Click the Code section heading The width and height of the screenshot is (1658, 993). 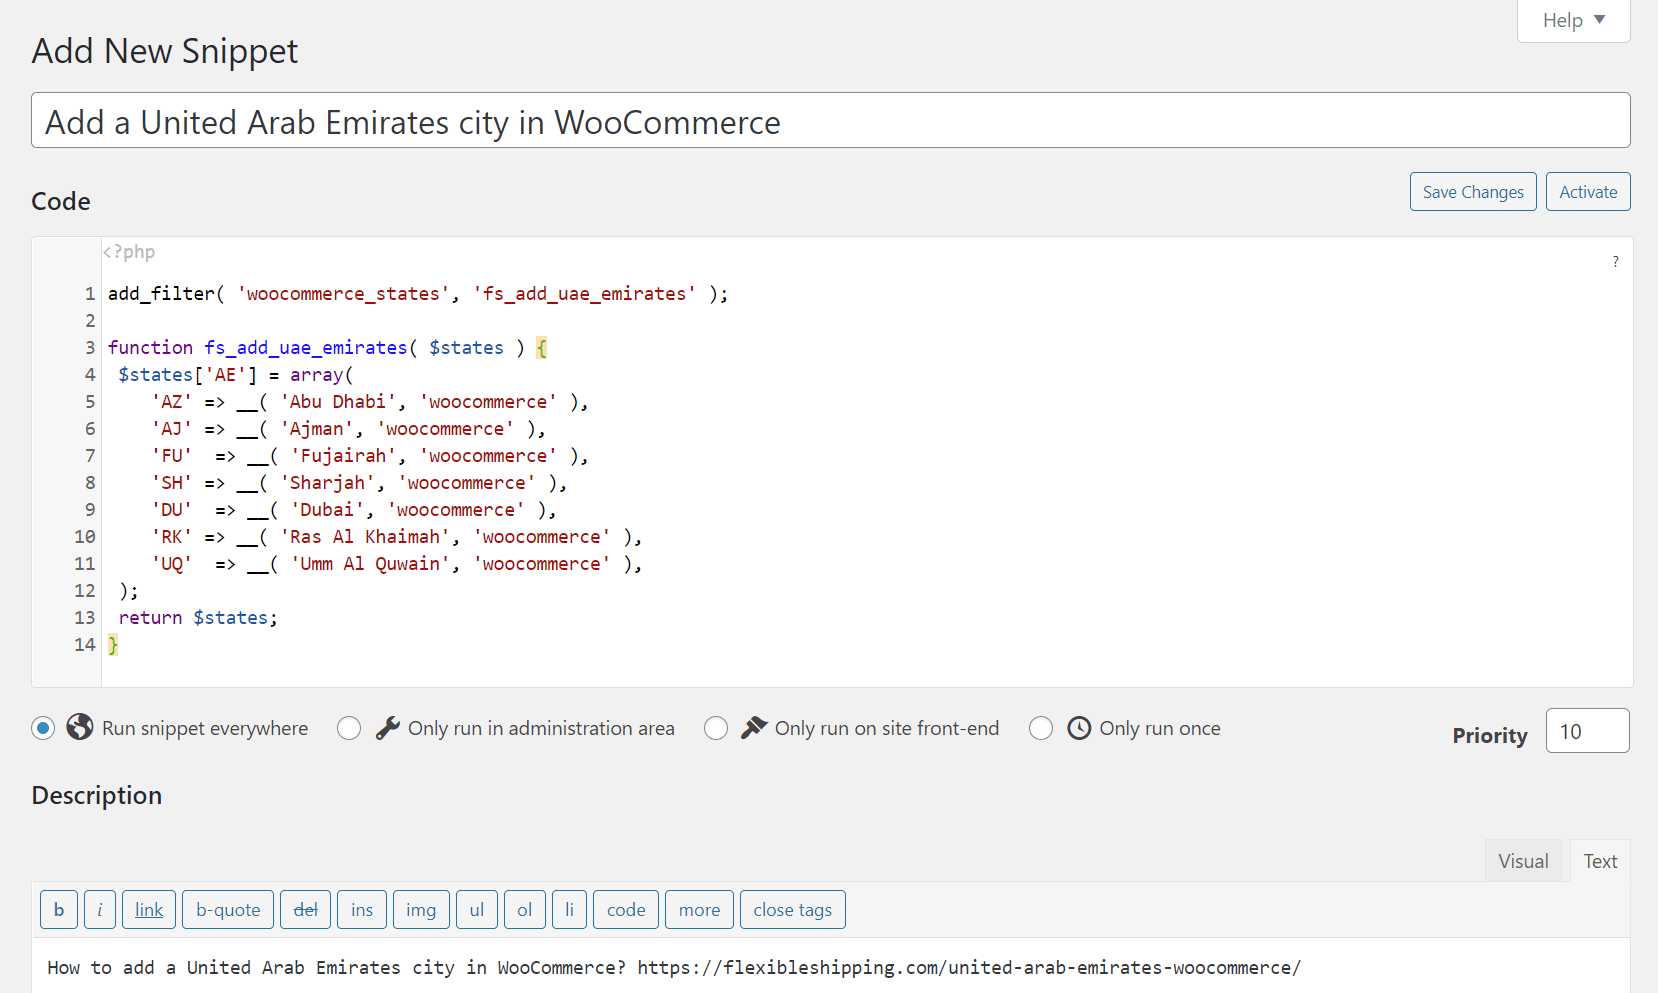tap(61, 201)
